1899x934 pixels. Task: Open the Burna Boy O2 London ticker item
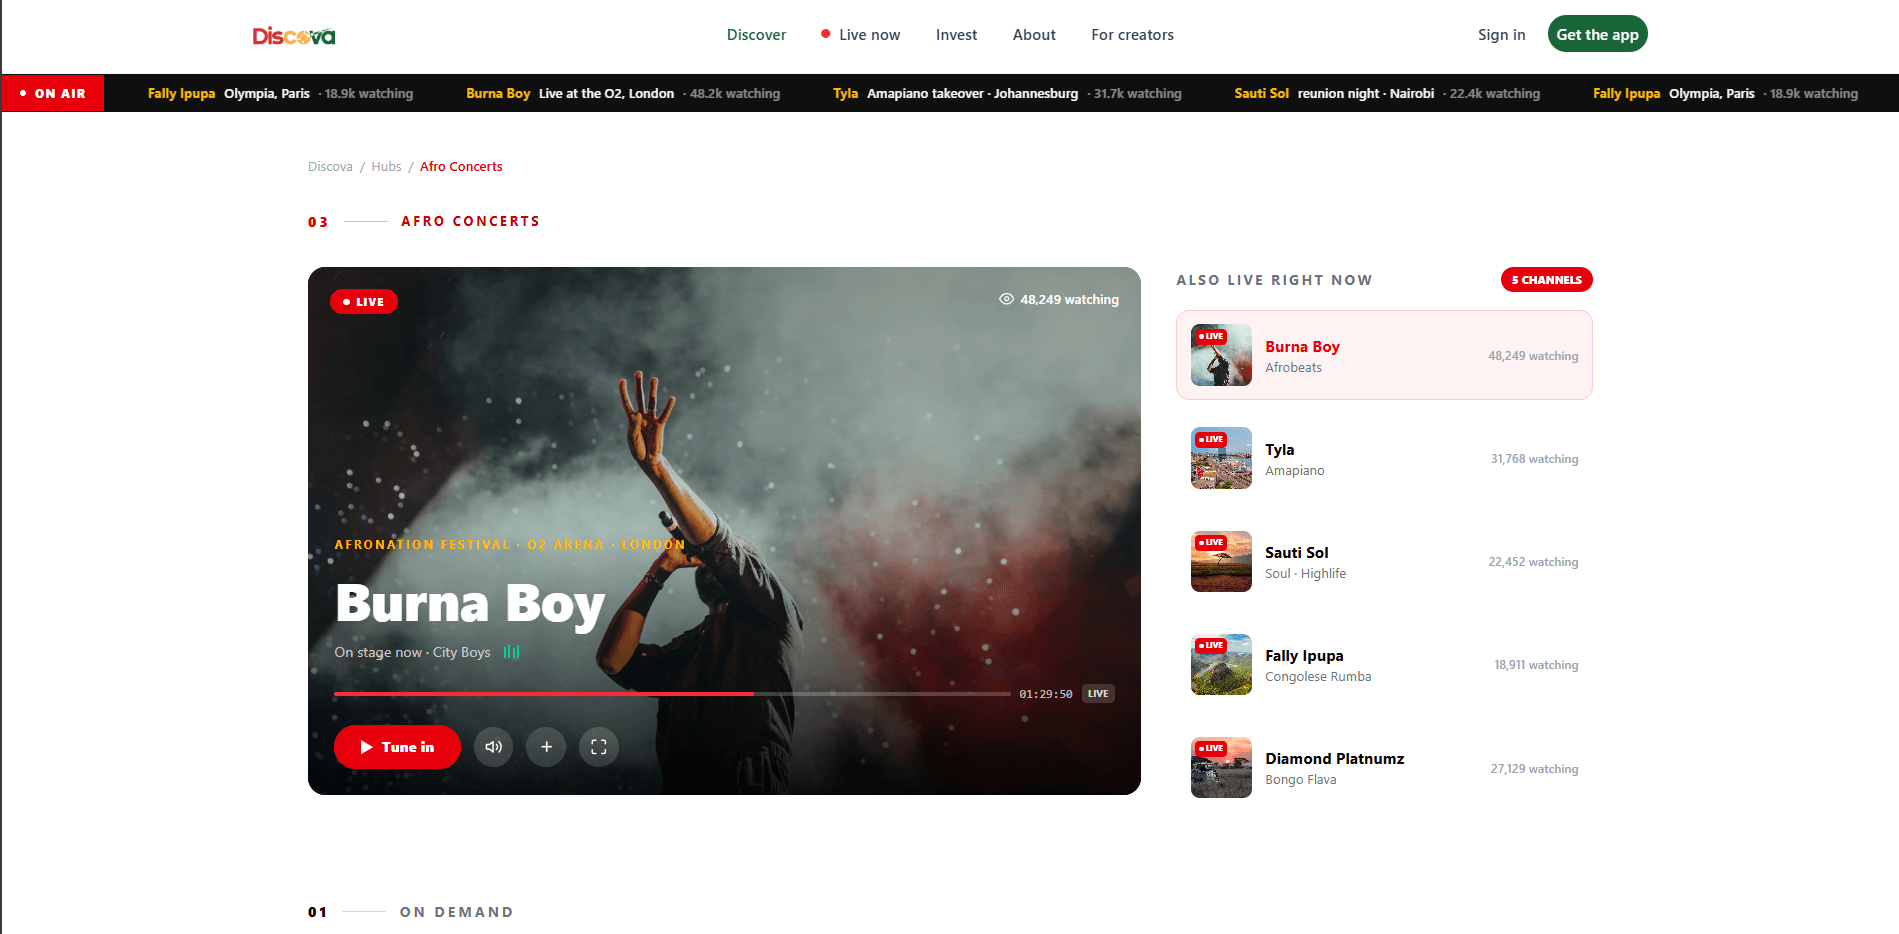tap(623, 93)
